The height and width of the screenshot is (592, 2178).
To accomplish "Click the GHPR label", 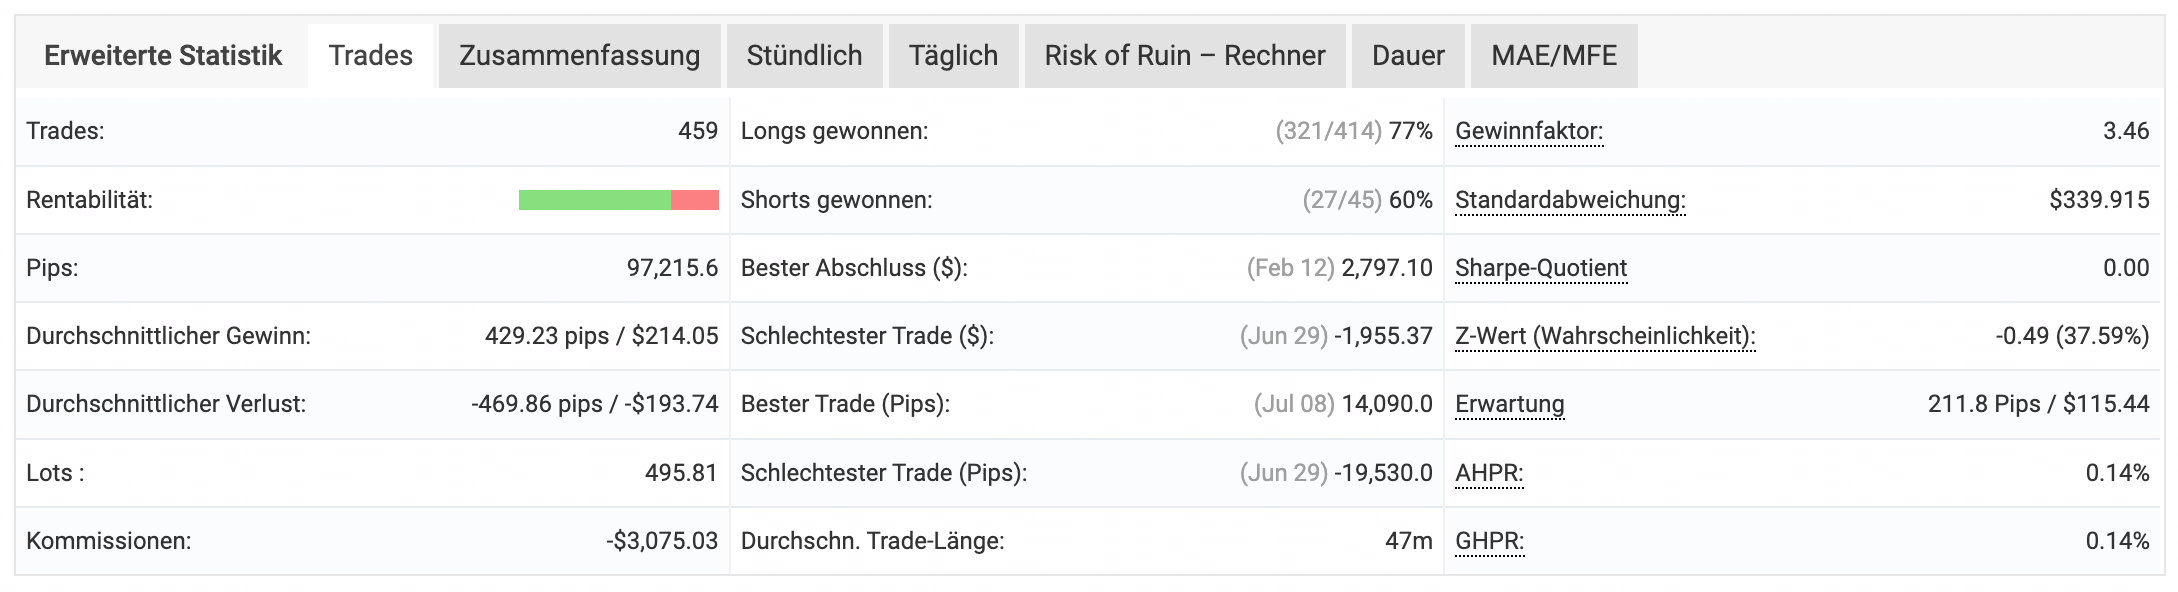I will pos(1490,541).
